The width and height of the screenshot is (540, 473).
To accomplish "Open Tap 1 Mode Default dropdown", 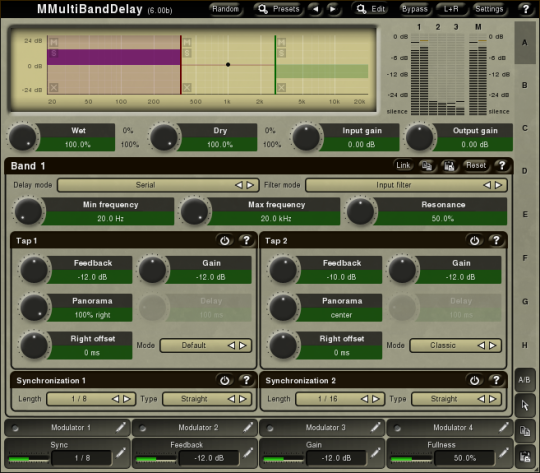I will 206,345.
